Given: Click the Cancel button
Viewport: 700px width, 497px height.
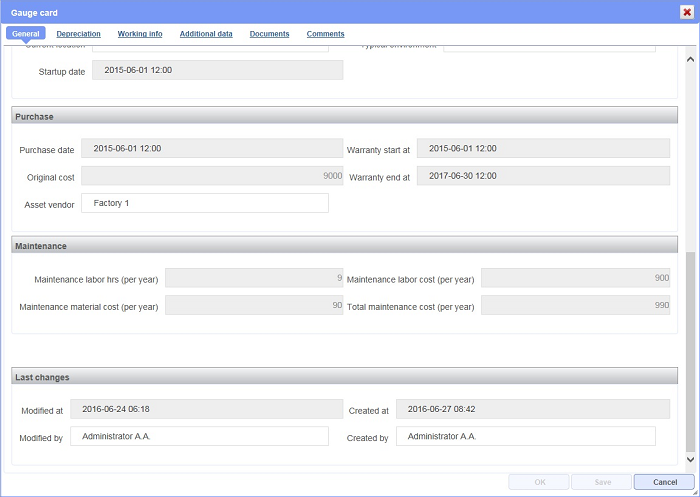Looking at the screenshot, I should (664, 482).
